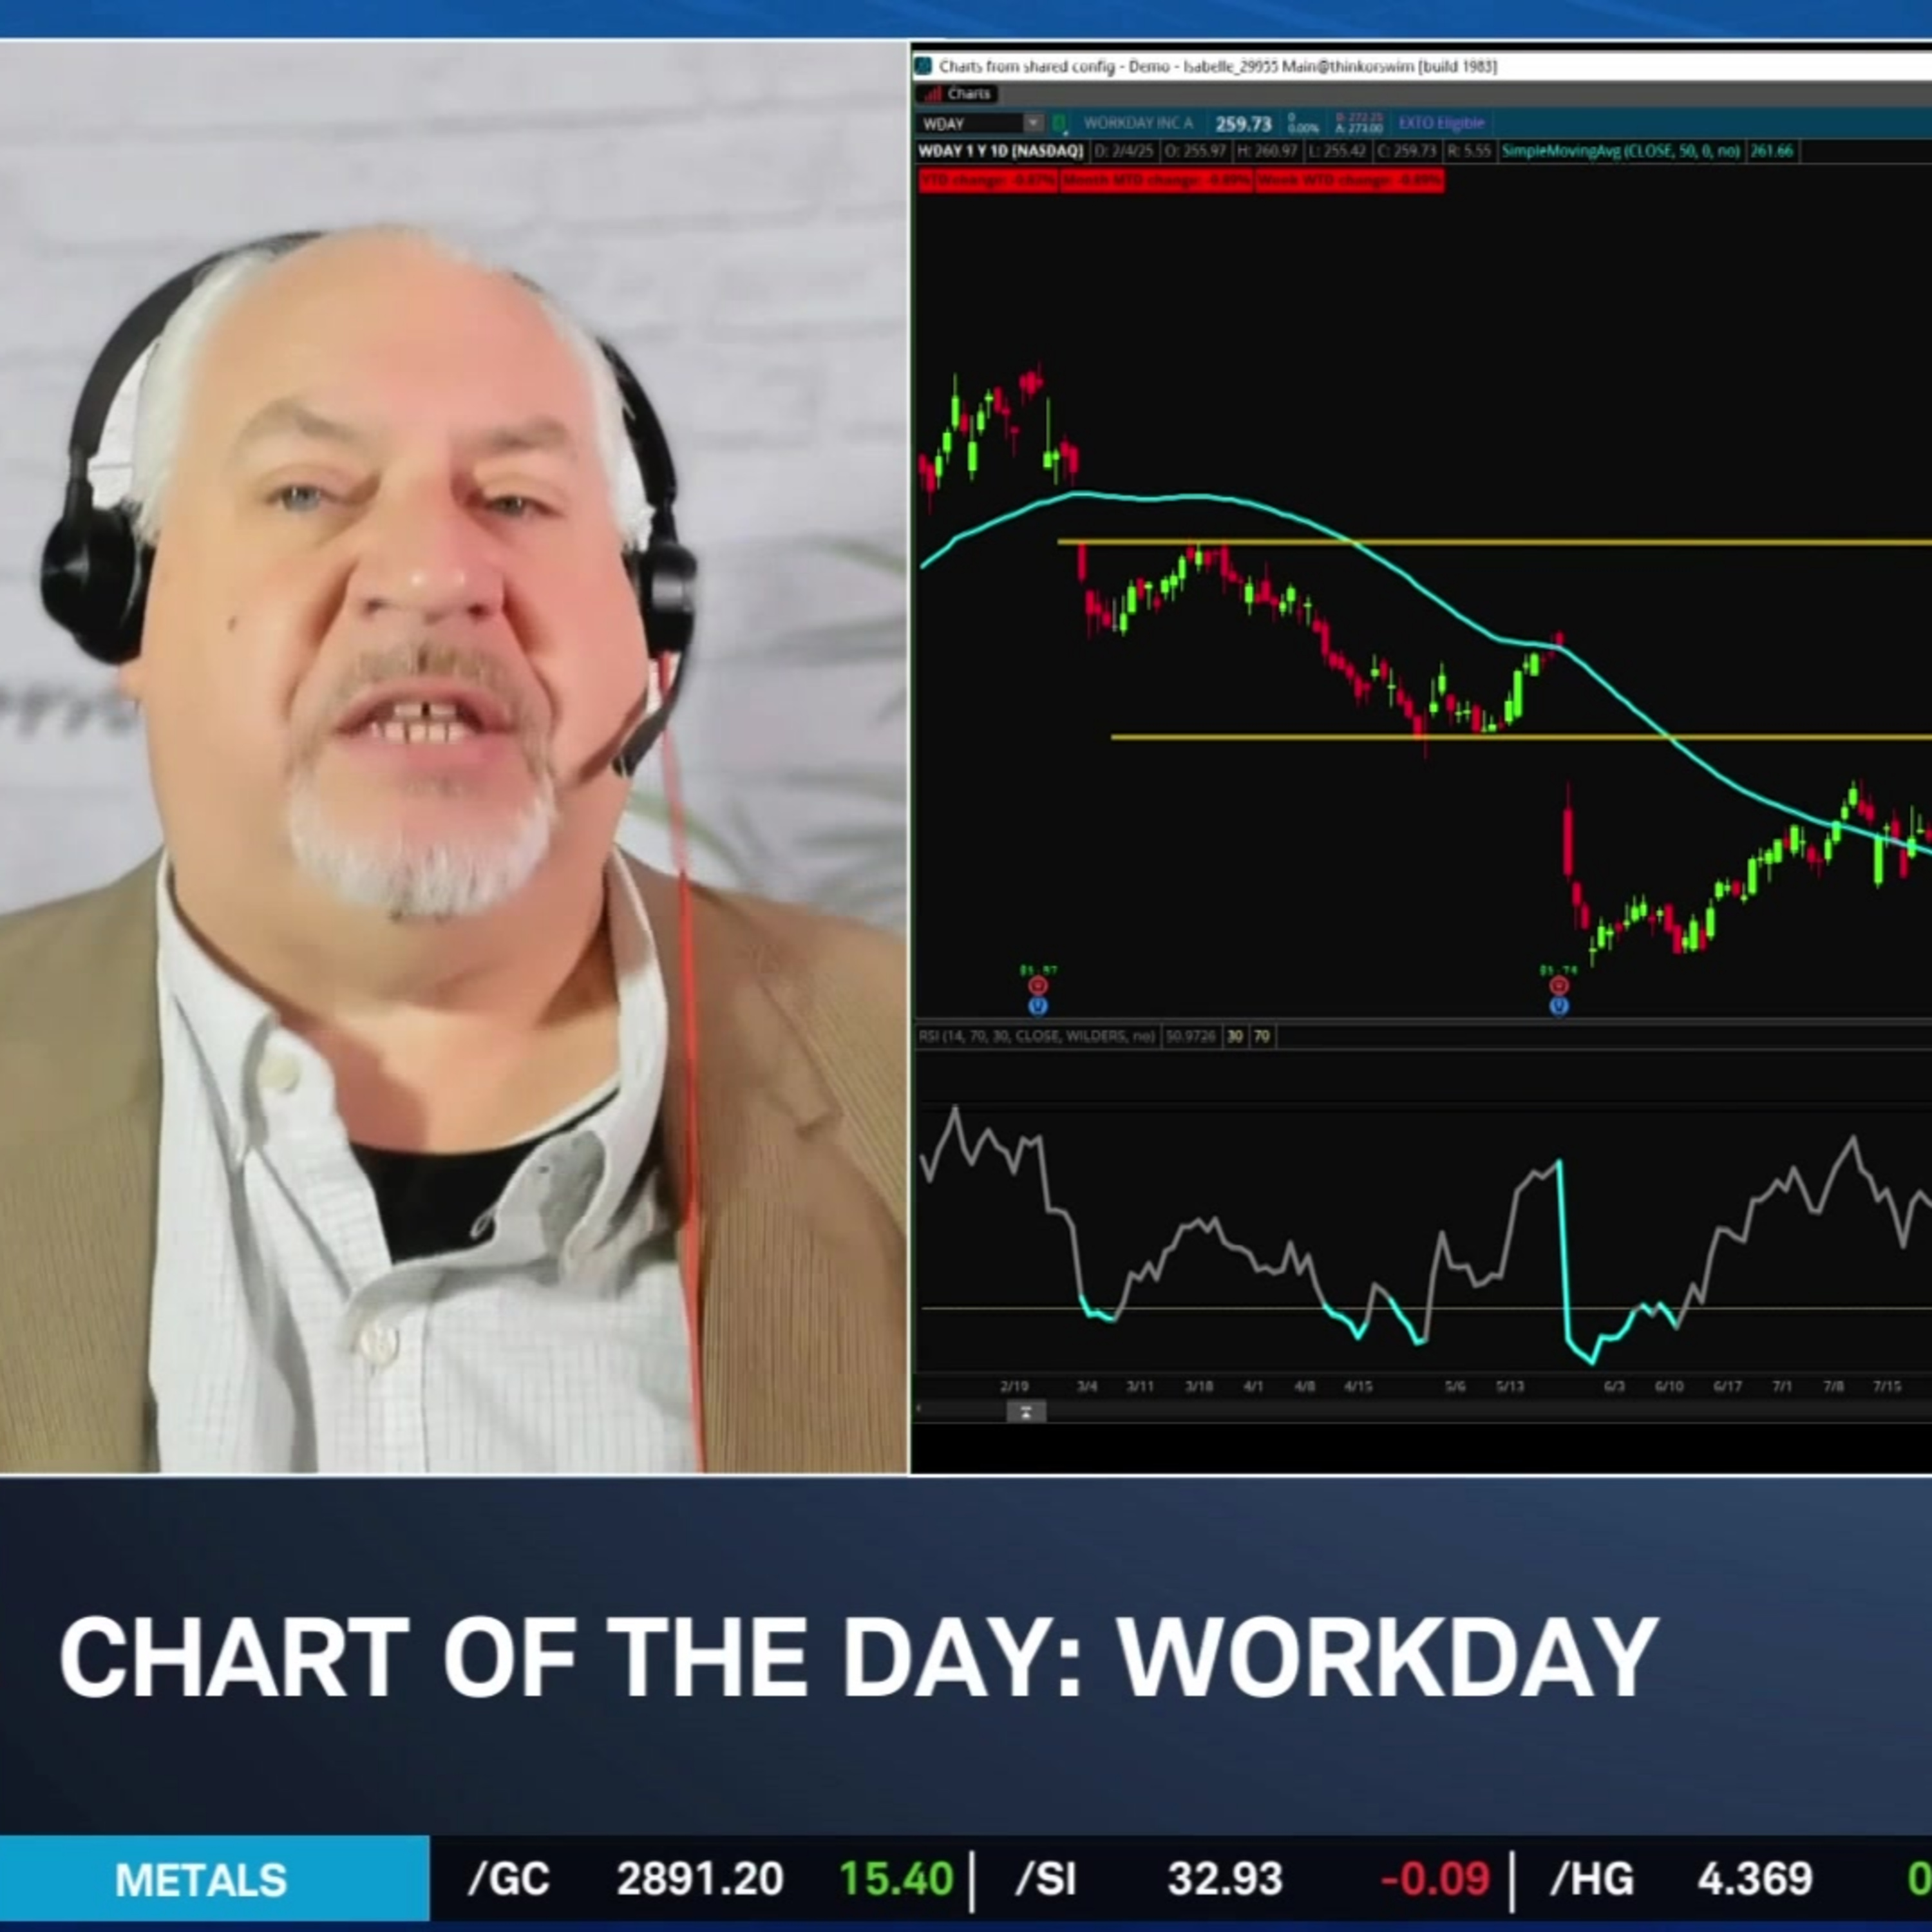Image resolution: width=1932 pixels, height=1932 pixels.
Task: Click the SimpleMovingAvg study label
Action: pyautogui.click(x=1621, y=151)
